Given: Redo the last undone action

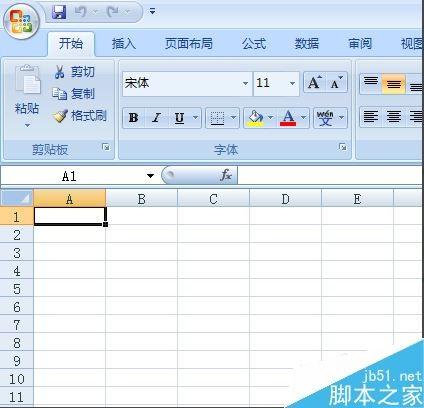Looking at the screenshot, I should [x=113, y=12].
